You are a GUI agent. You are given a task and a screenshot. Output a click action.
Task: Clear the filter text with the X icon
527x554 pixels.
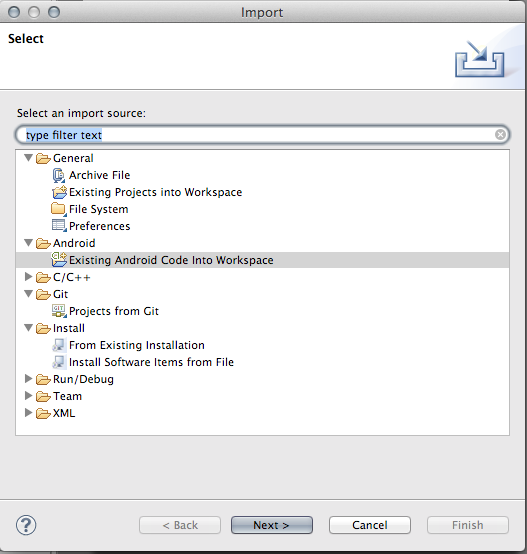pyautogui.click(x=500, y=135)
